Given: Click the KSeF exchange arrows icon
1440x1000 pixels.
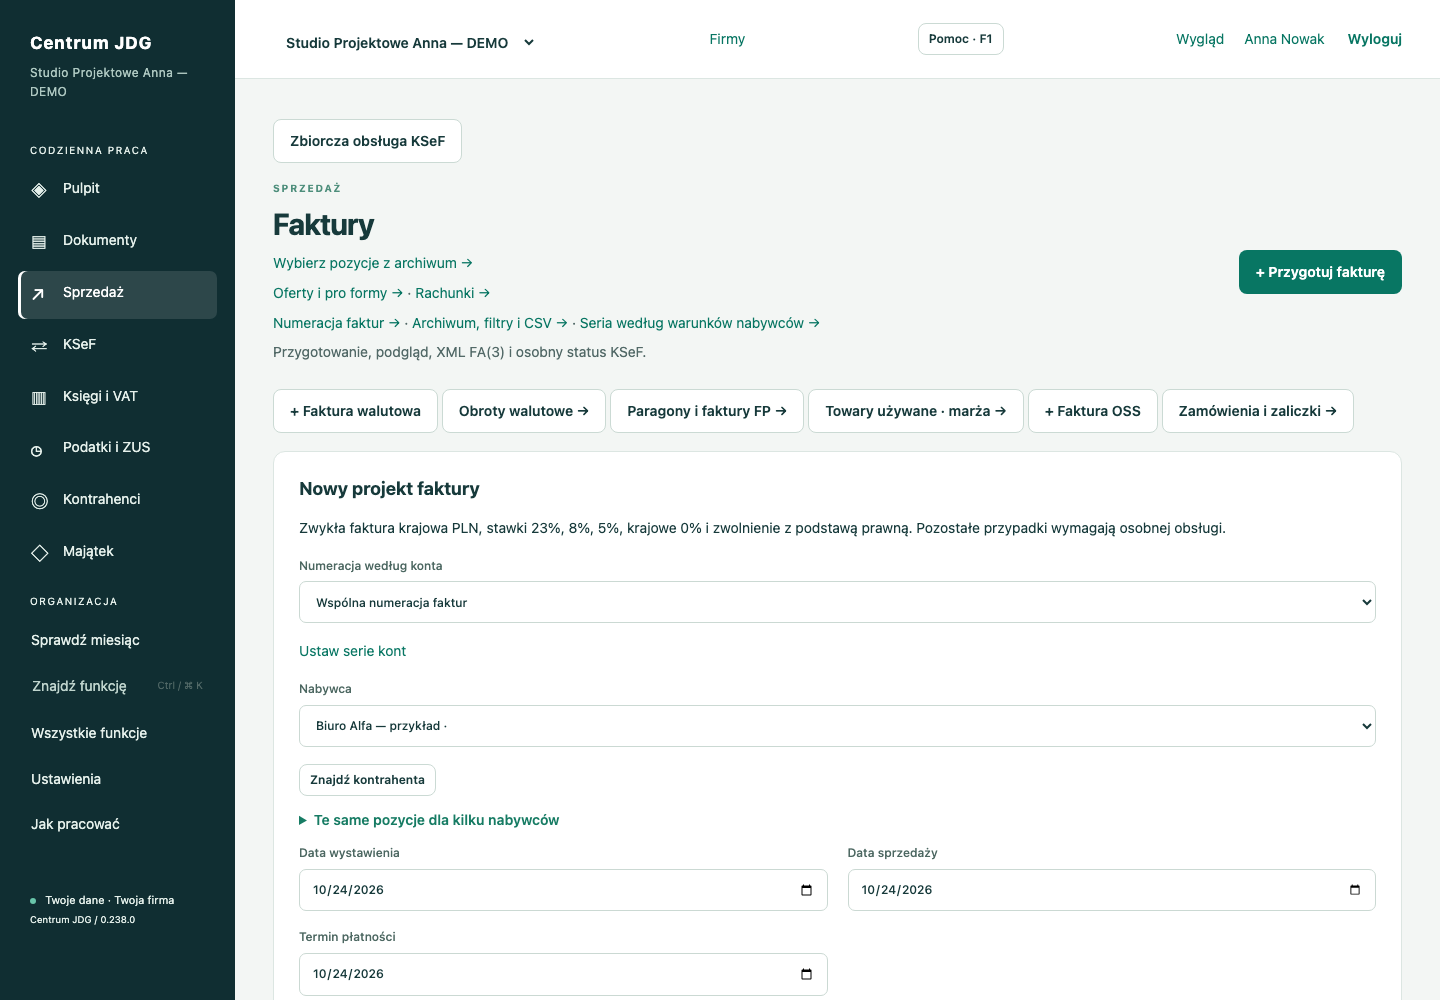Looking at the screenshot, I should 39,346.
